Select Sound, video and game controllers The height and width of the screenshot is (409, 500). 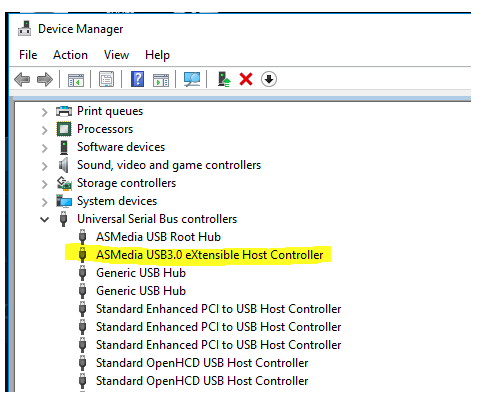click(169, 165)
